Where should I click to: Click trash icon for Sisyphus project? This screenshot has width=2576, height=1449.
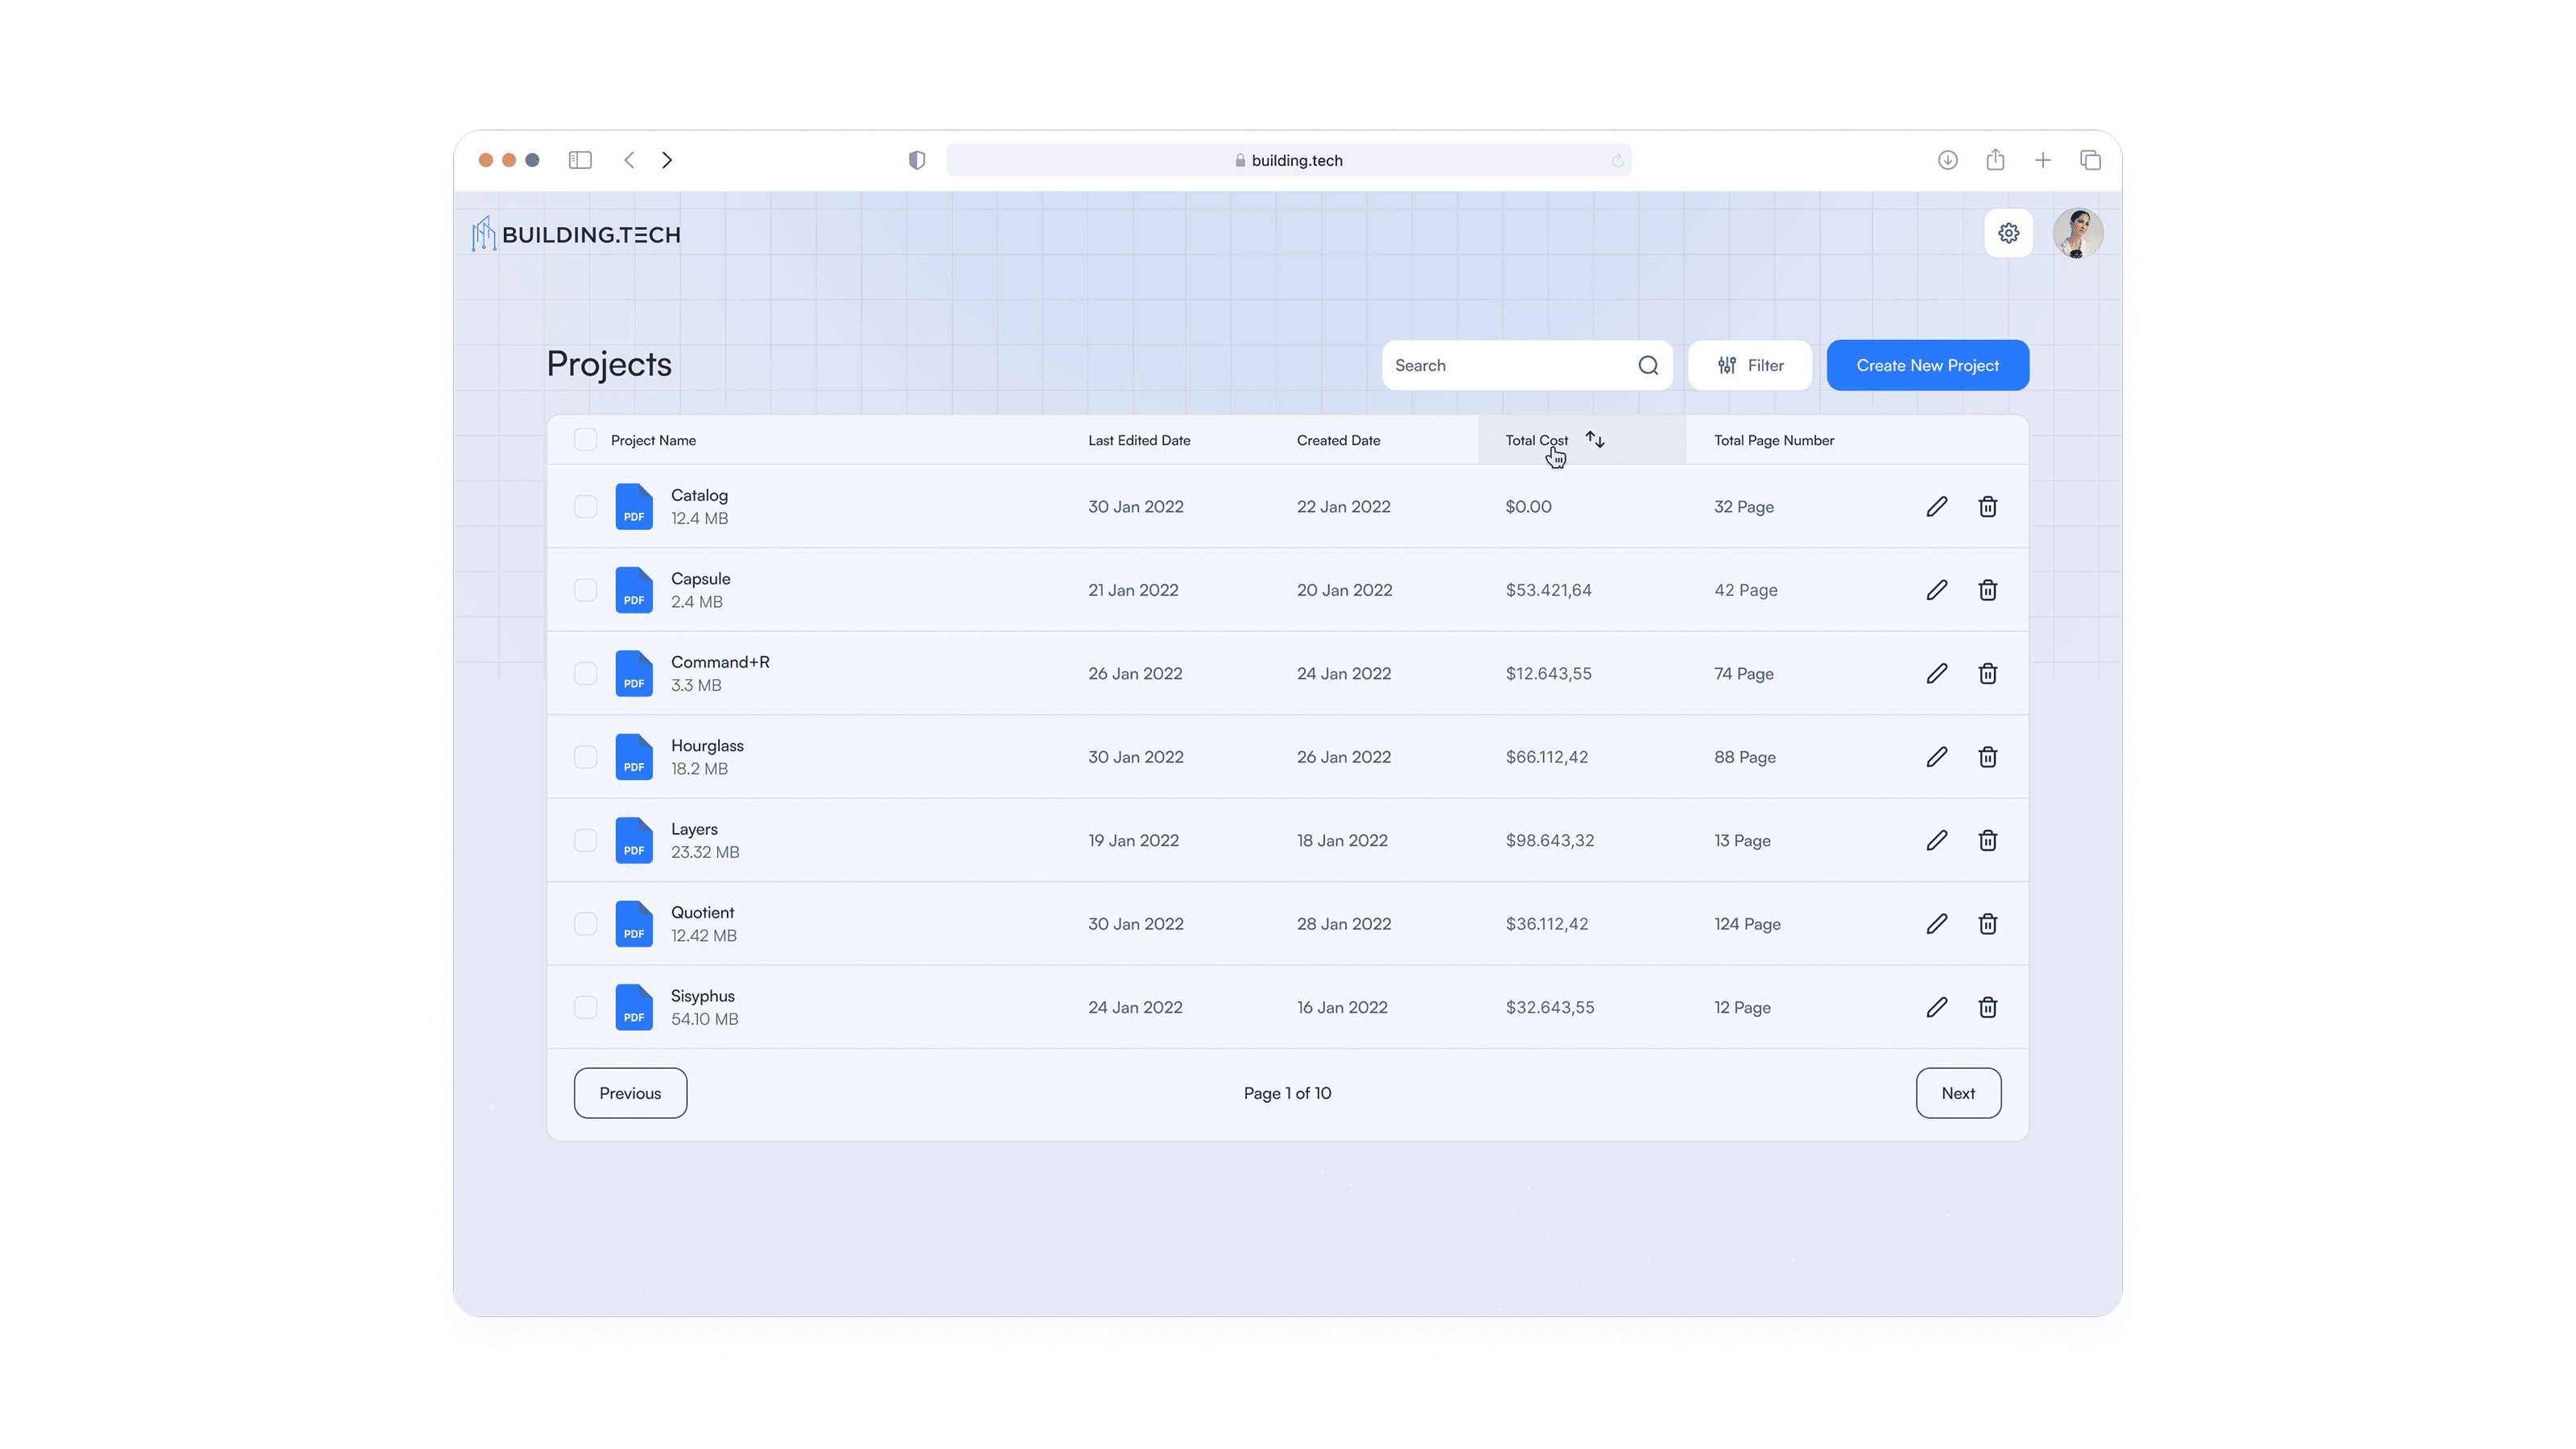(x=1987, y=1007)
